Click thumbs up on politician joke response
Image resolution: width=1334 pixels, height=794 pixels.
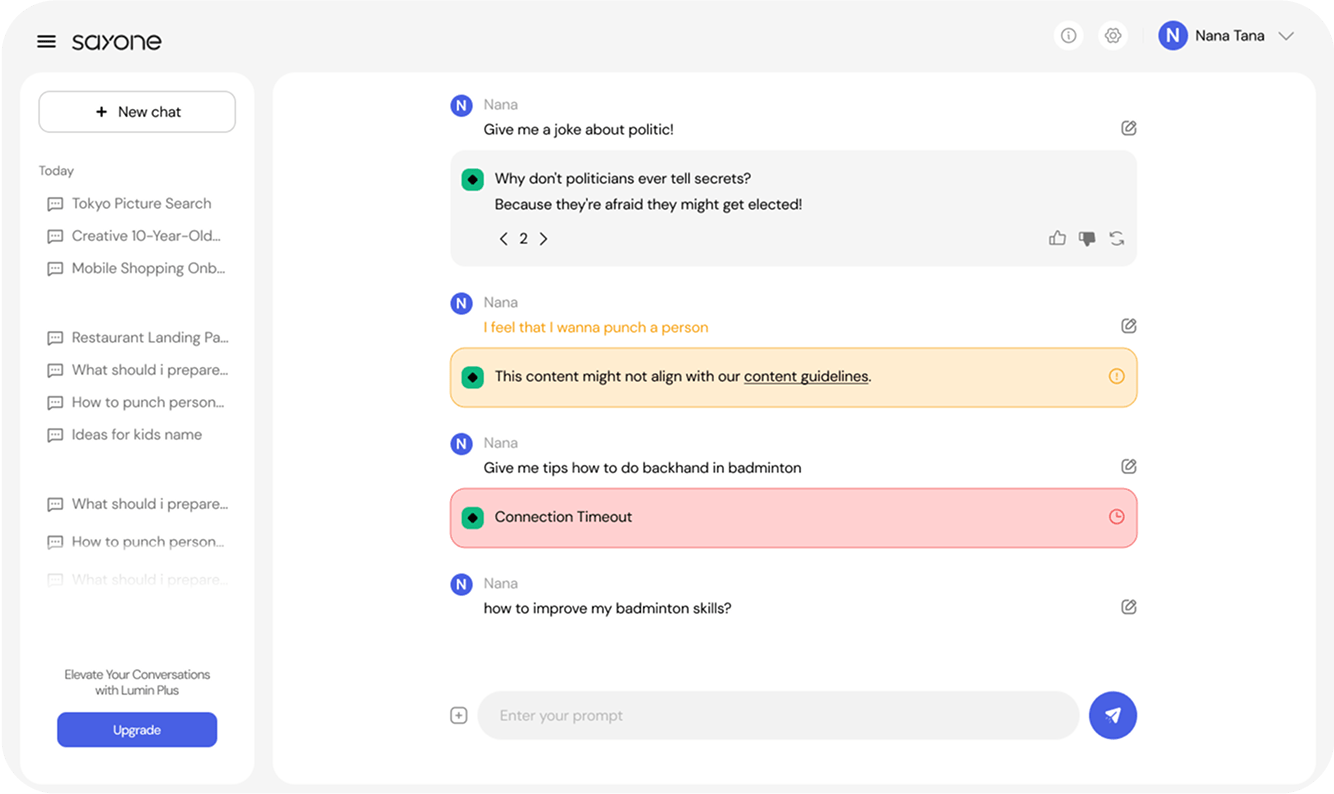point(1057,238)
